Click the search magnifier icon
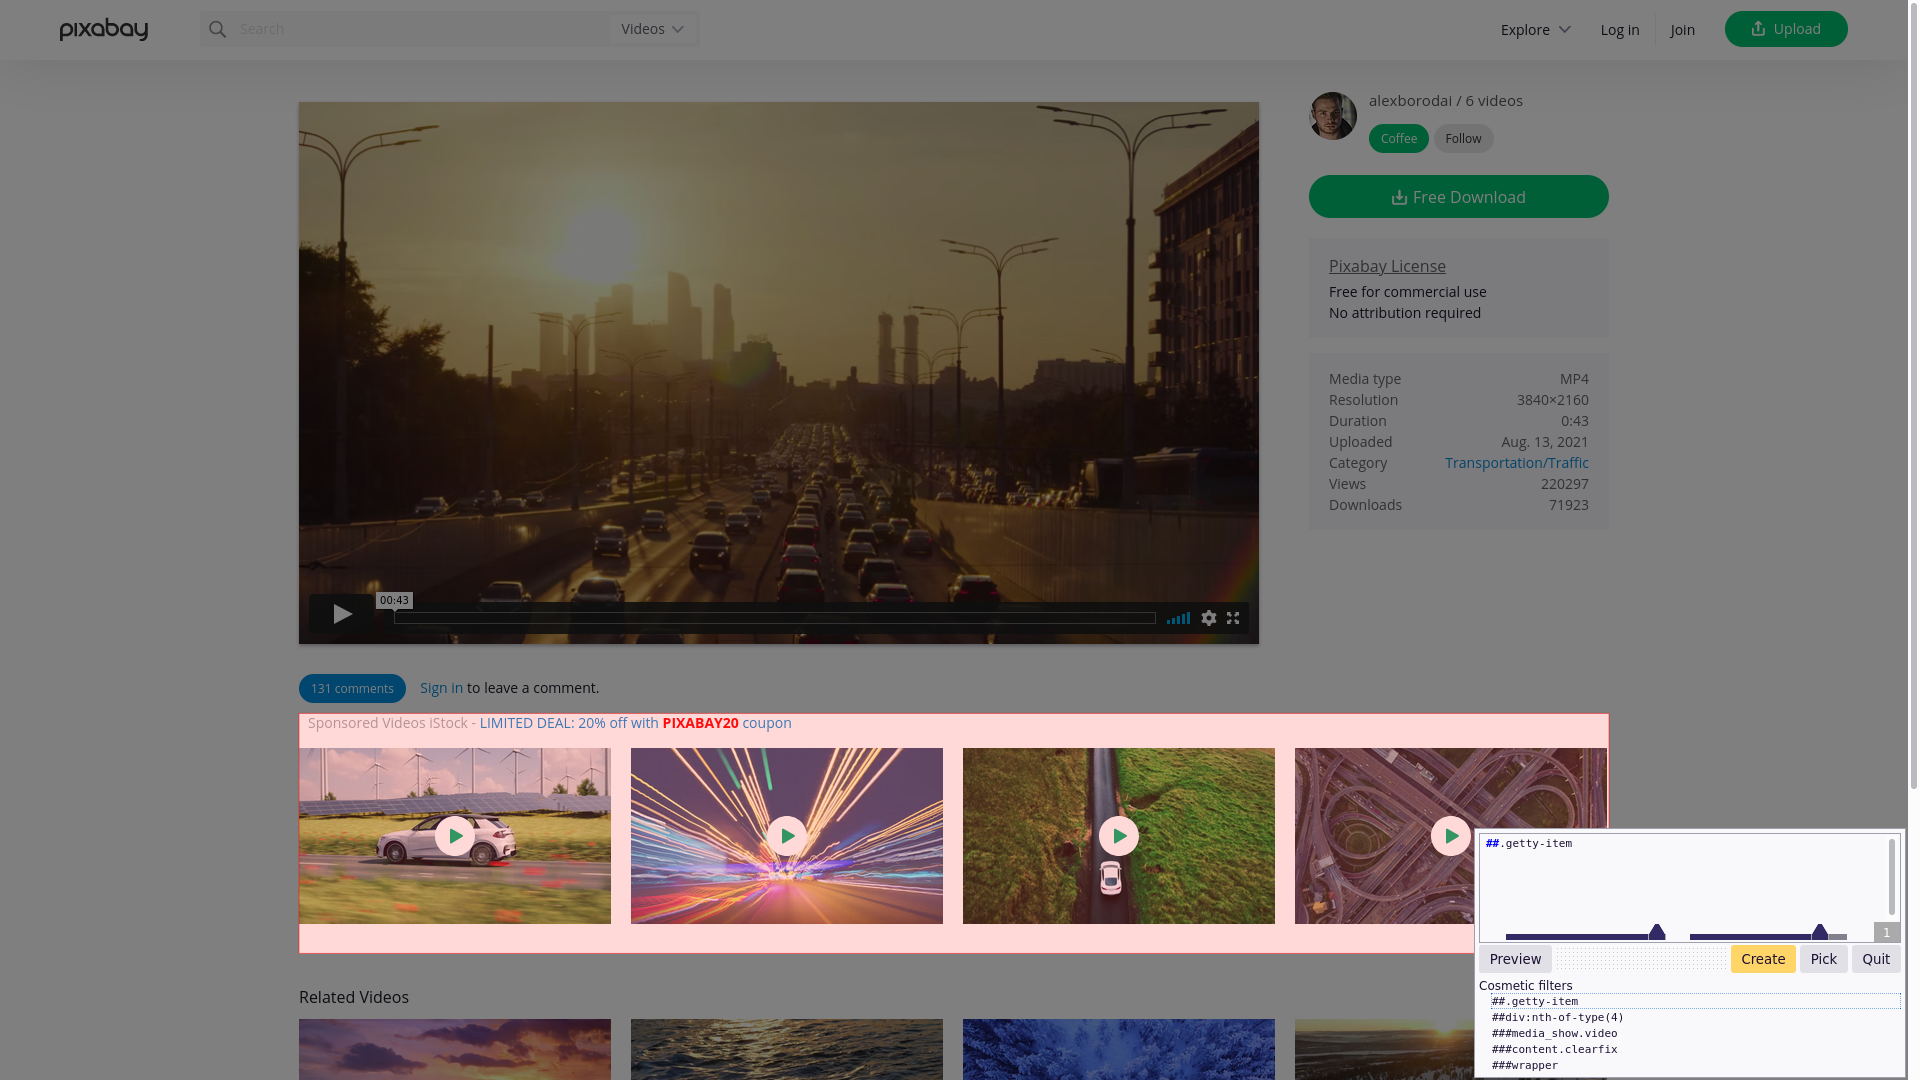 [217, 29]
